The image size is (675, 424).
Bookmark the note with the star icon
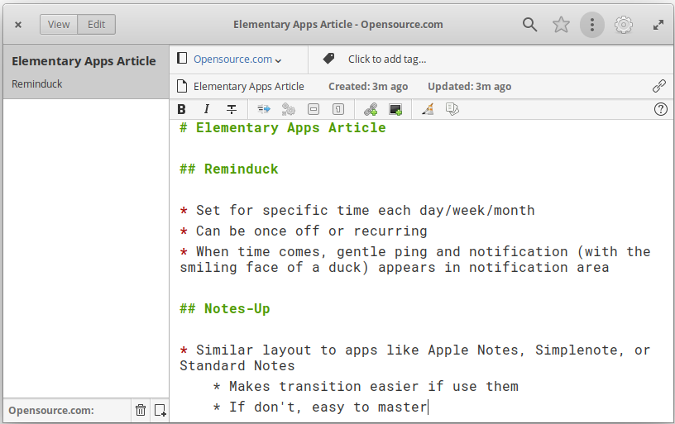[x=561, y=24]
